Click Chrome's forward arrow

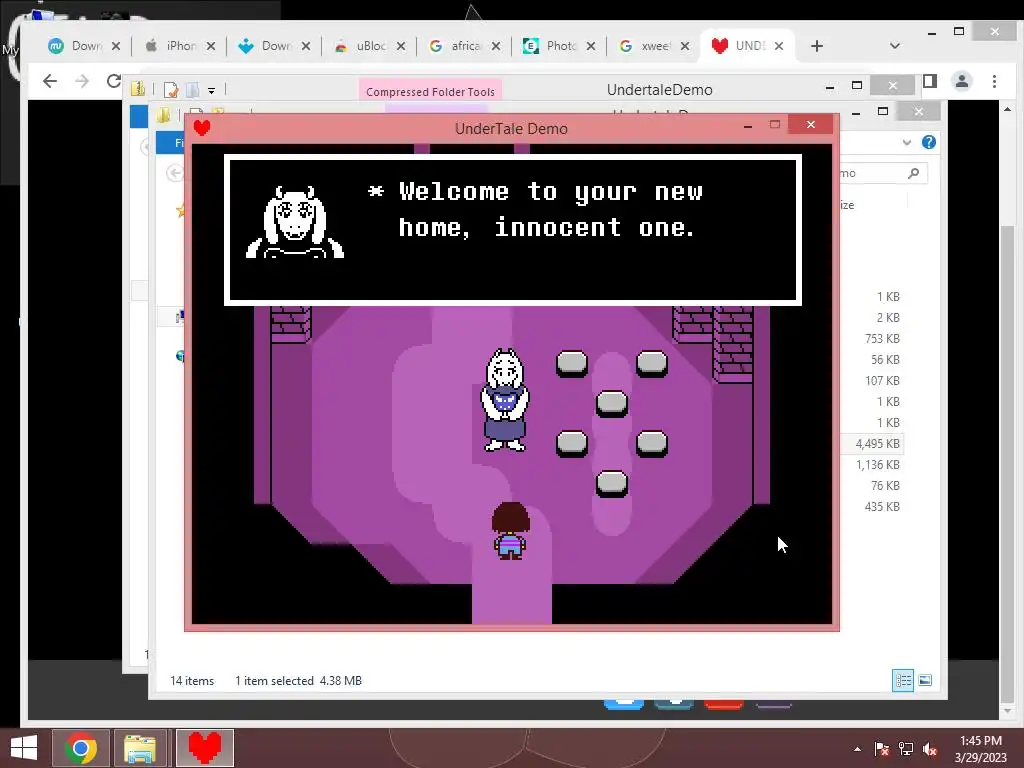82,81
